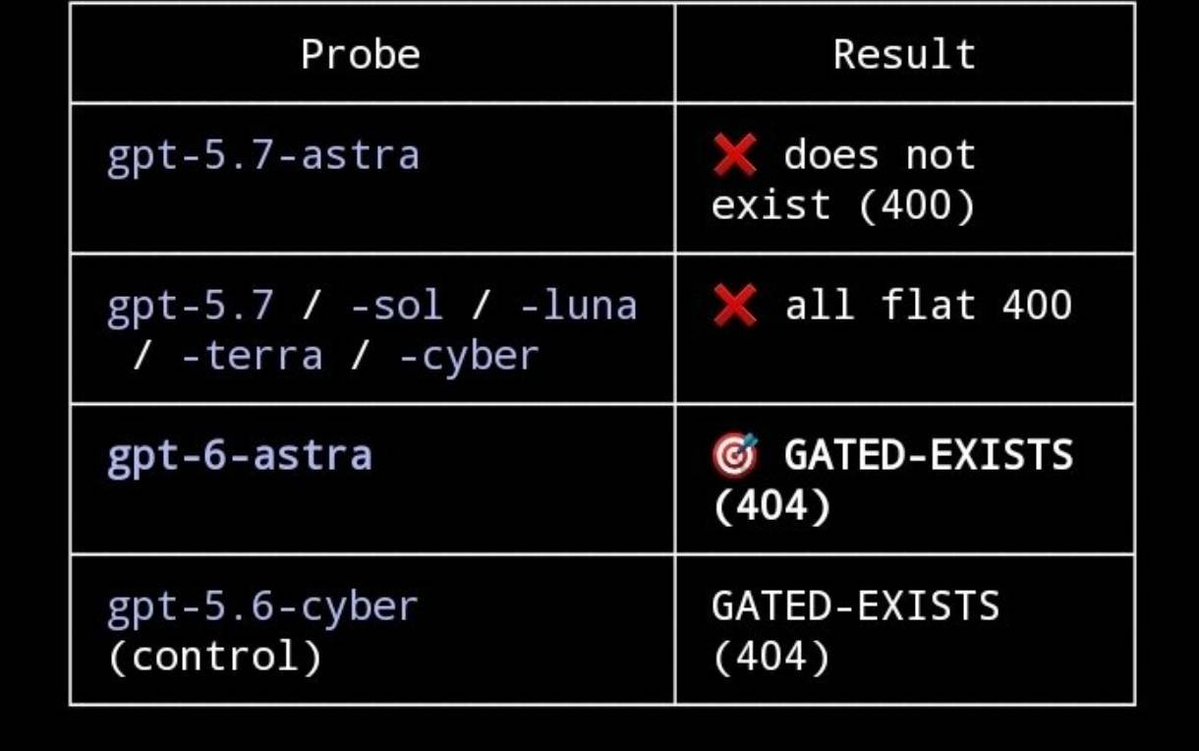1199x751 pixels.
Task: Click the '-sol' variant text
Action: point(397,305)
